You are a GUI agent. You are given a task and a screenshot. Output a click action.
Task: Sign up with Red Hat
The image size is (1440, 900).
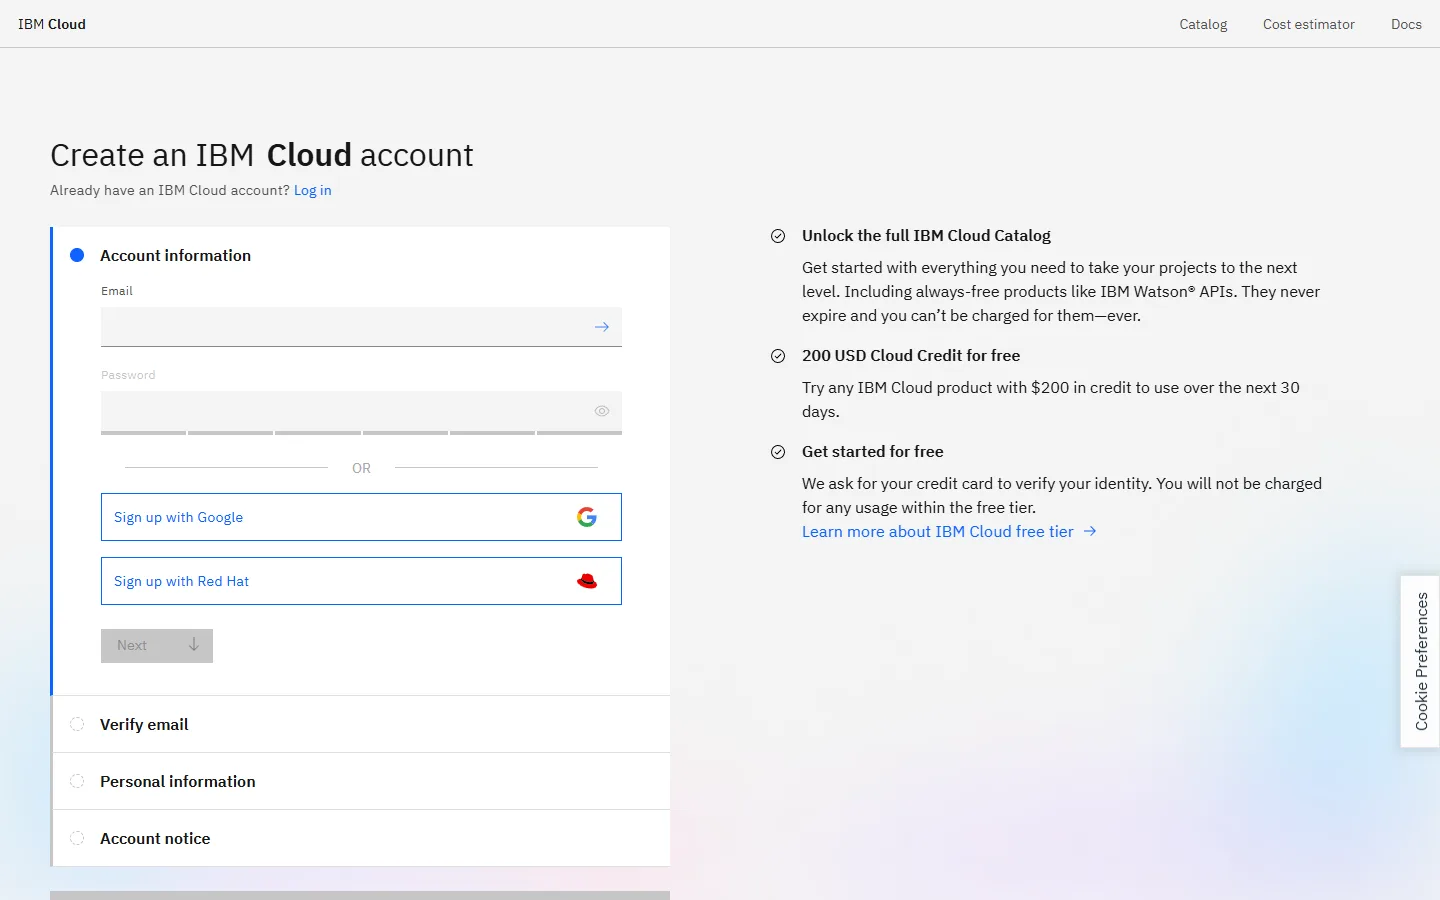tap(361, 581)
